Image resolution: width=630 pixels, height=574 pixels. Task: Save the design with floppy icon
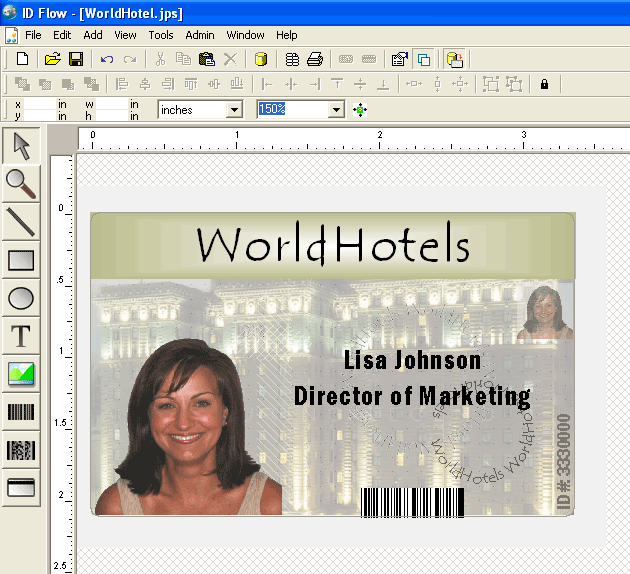pyautogui.click(x=76, y=59)
